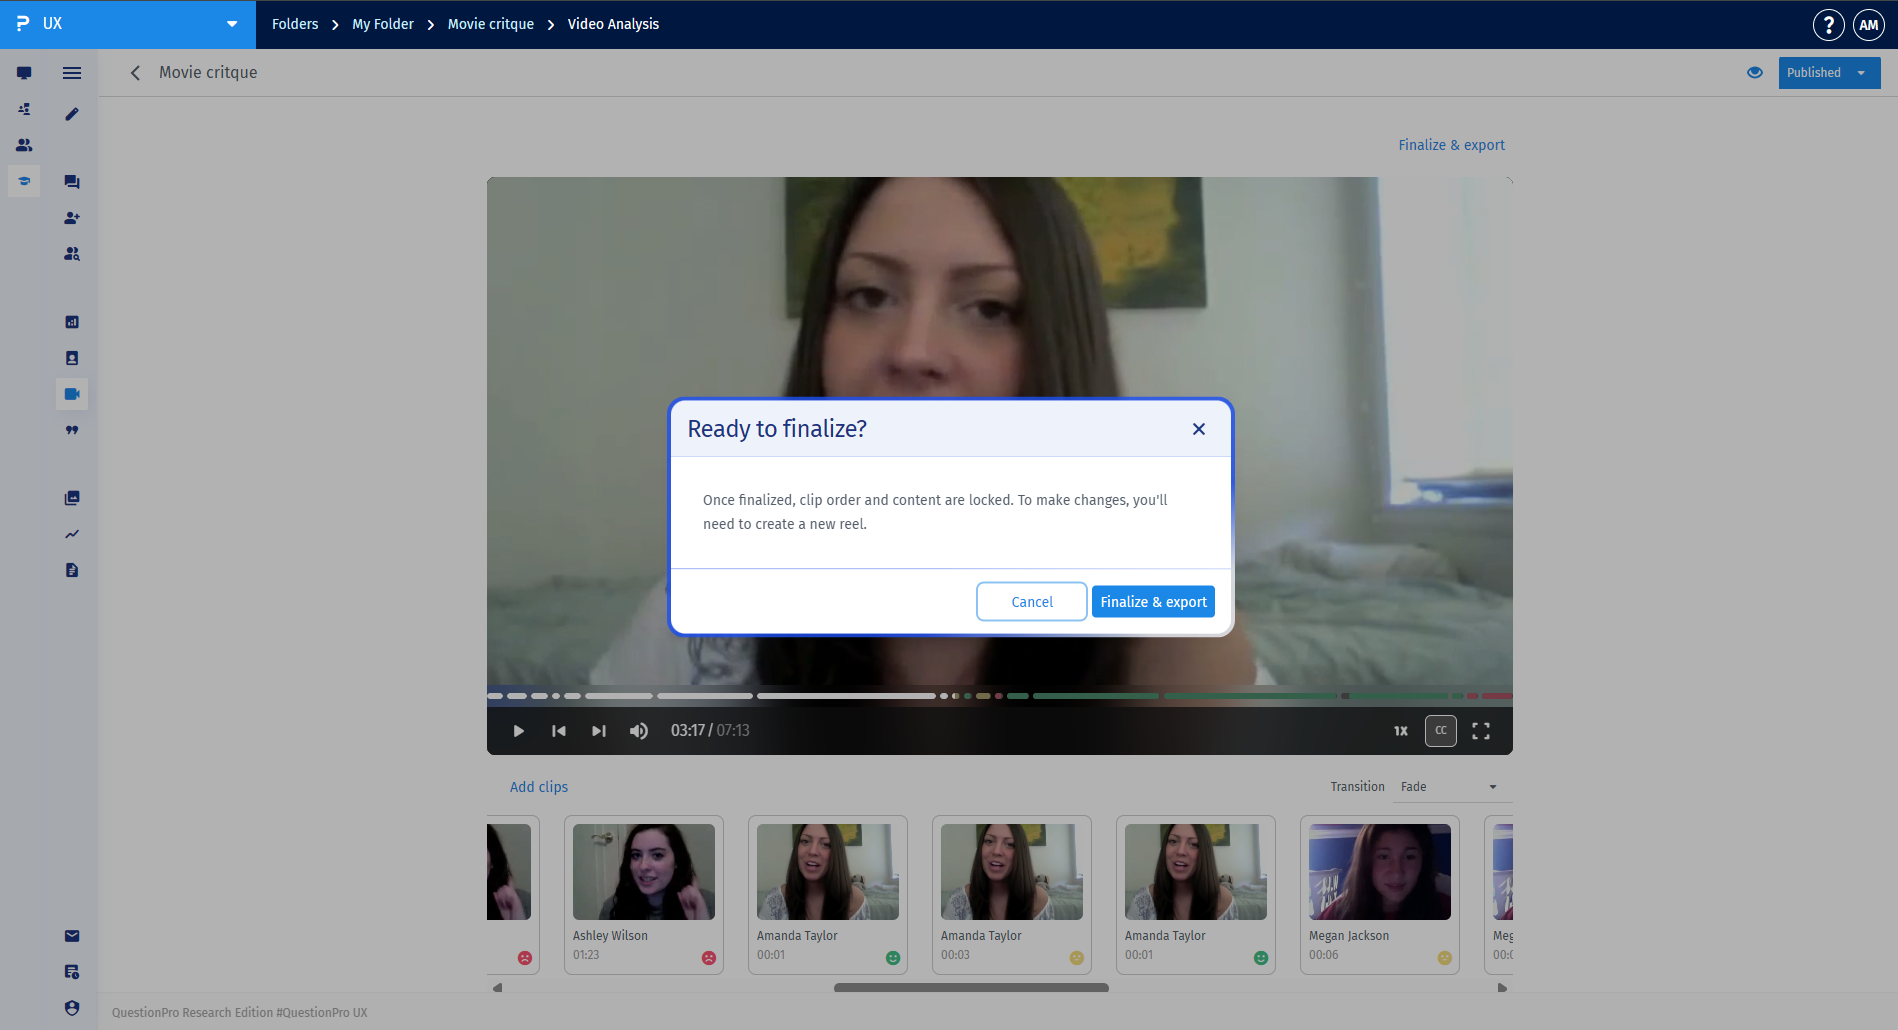The image size is (1898, 1030).
Task: Open Movie critque breadcrumb
Action: pos(491,24)
